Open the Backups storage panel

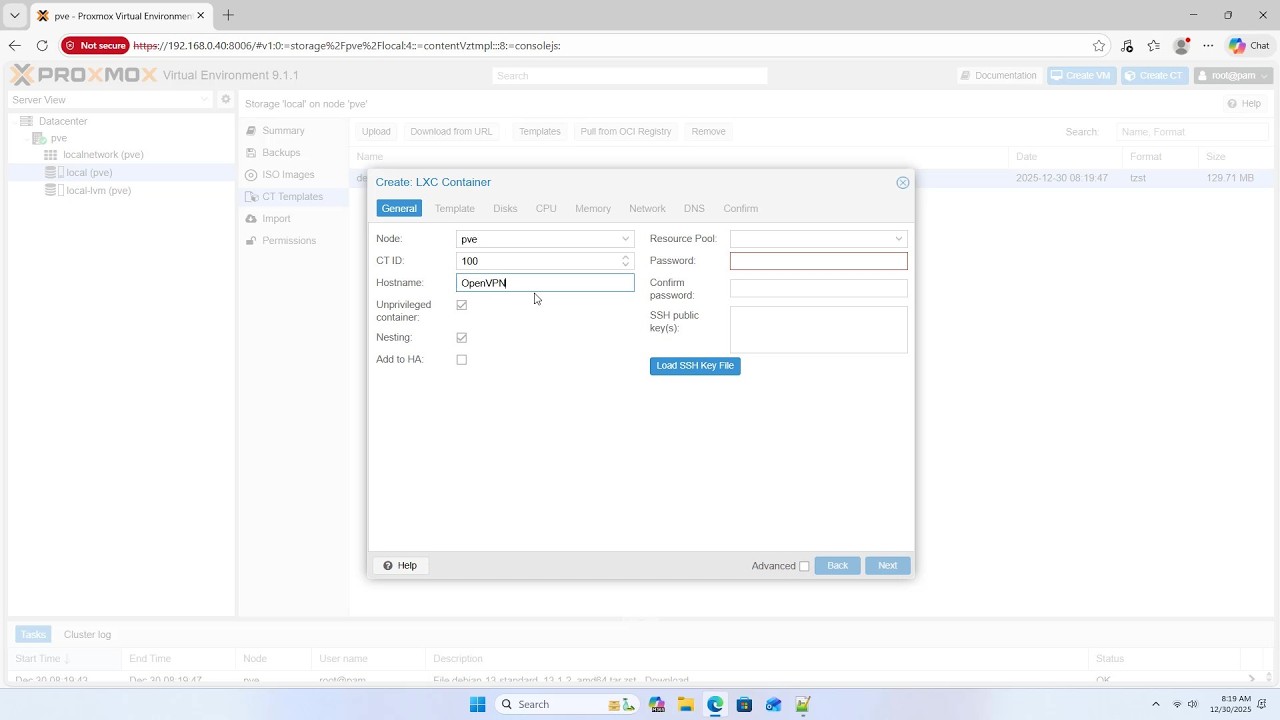(x=281, y=153)
